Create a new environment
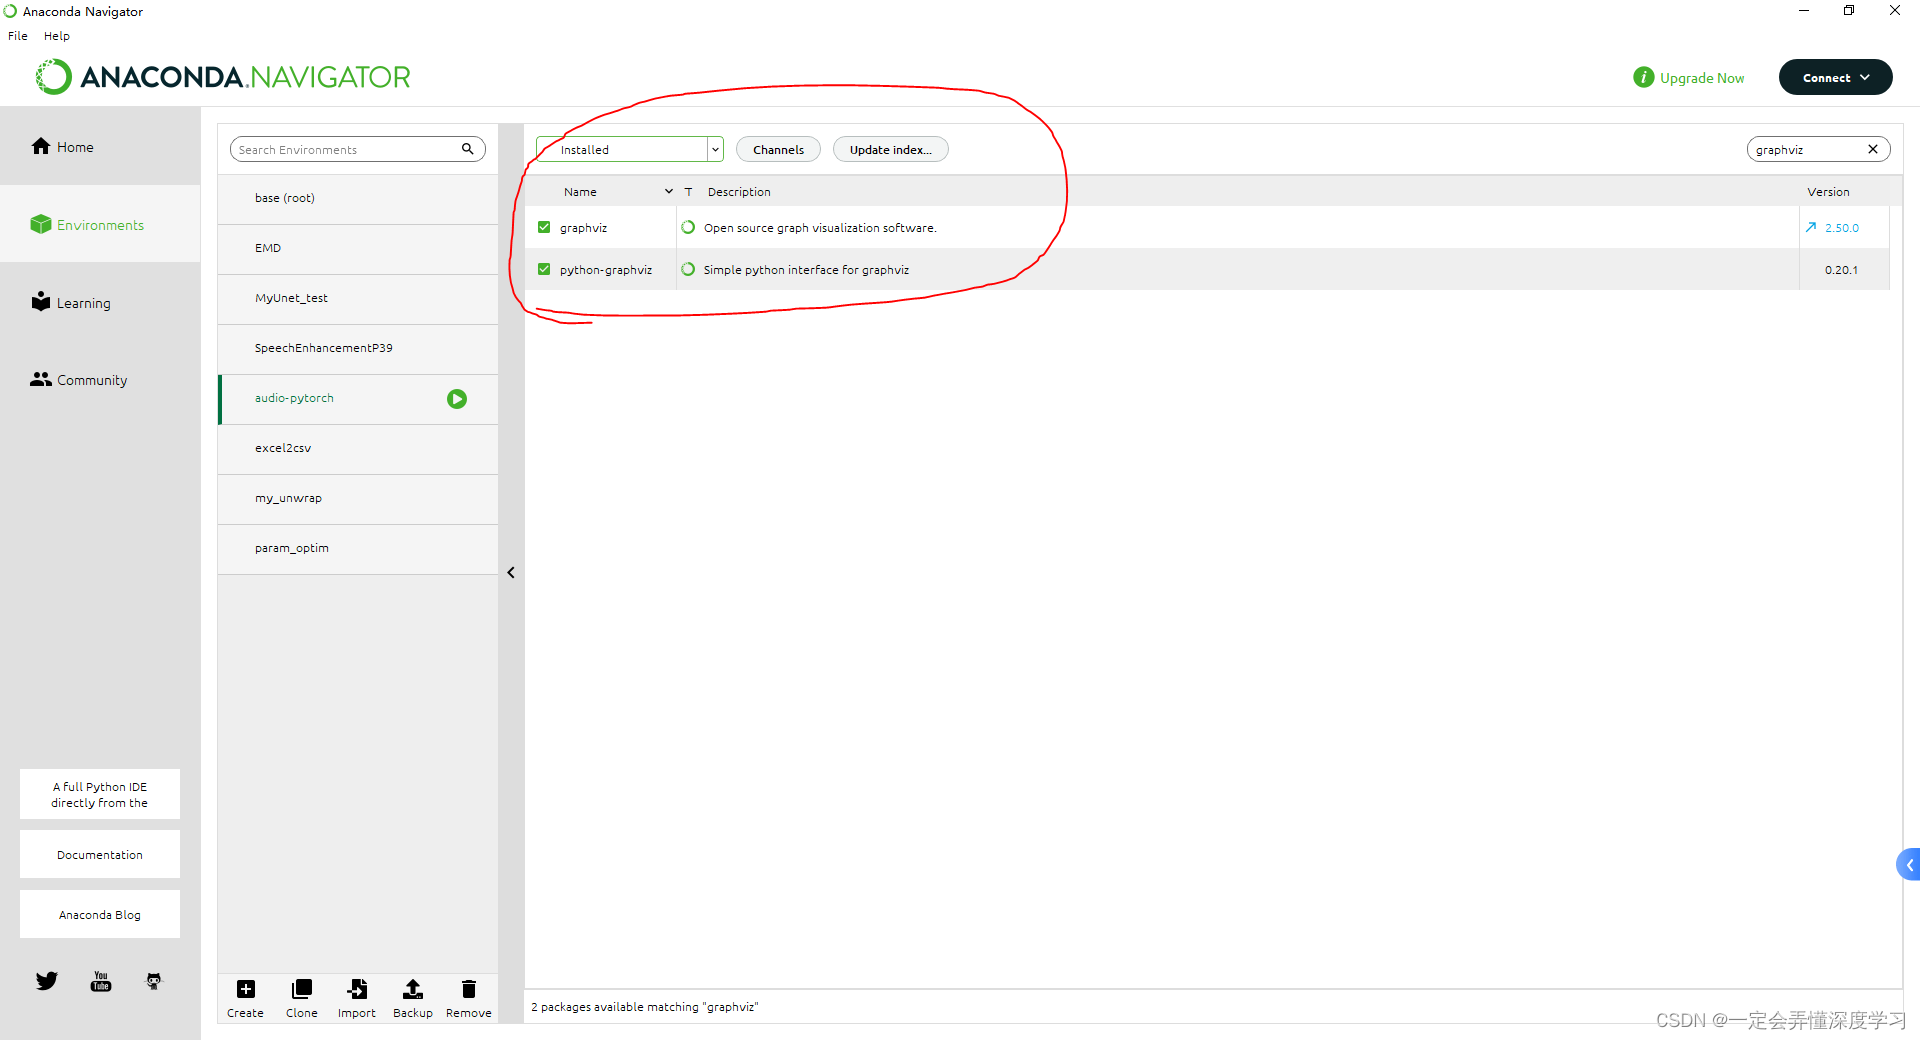Viewport: 1920px width, 1040px height. tap(245, 998)
